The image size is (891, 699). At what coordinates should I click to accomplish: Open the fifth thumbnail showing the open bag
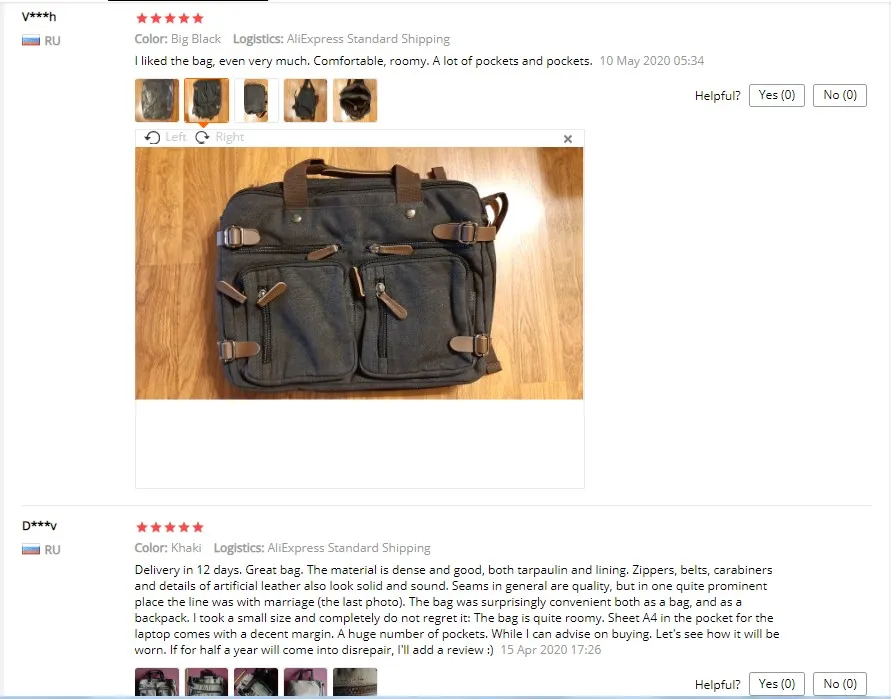(x=355, y=101)
